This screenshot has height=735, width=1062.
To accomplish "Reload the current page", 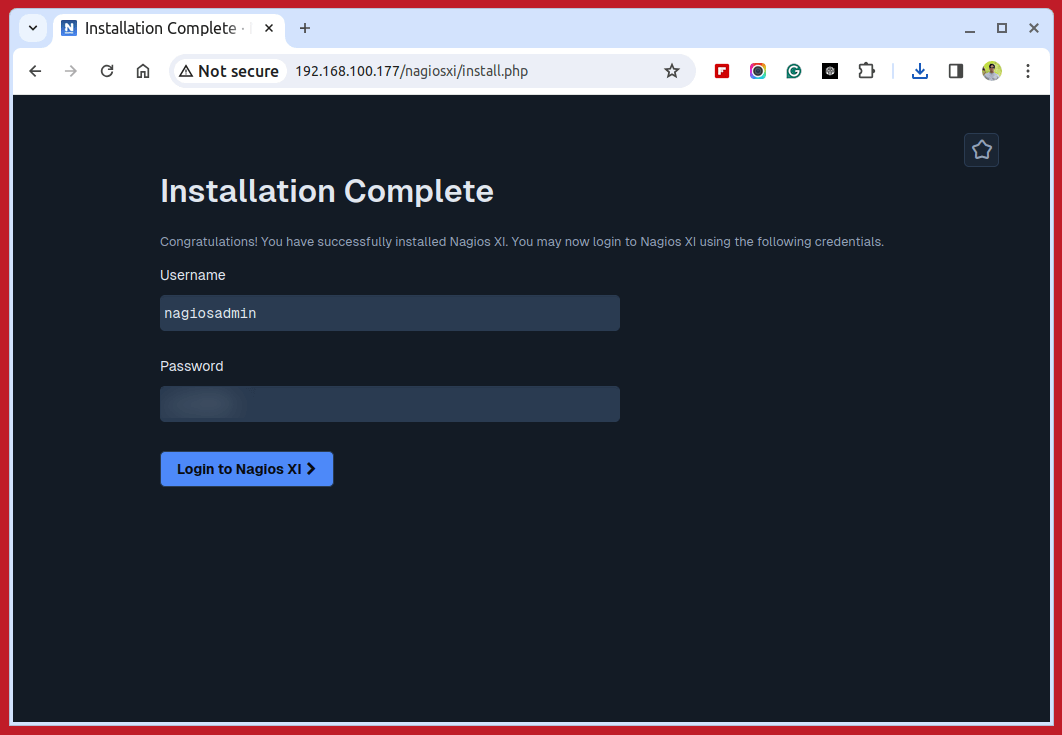I will pyautogui.click(x=107, y=71).
